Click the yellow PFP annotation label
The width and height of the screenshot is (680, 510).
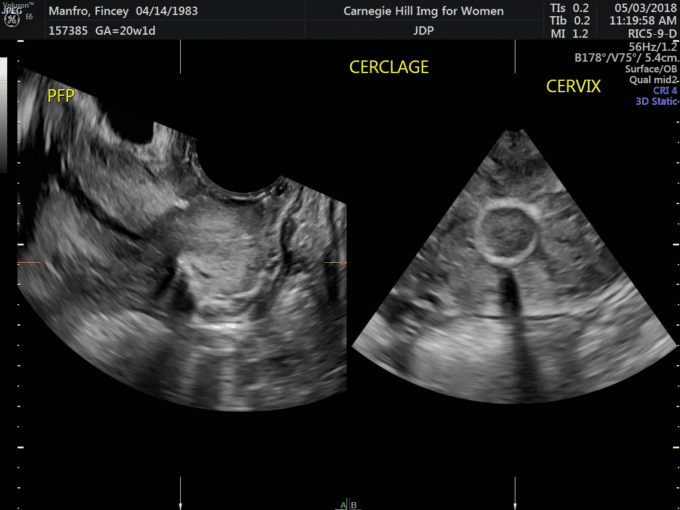pos(61,95)
